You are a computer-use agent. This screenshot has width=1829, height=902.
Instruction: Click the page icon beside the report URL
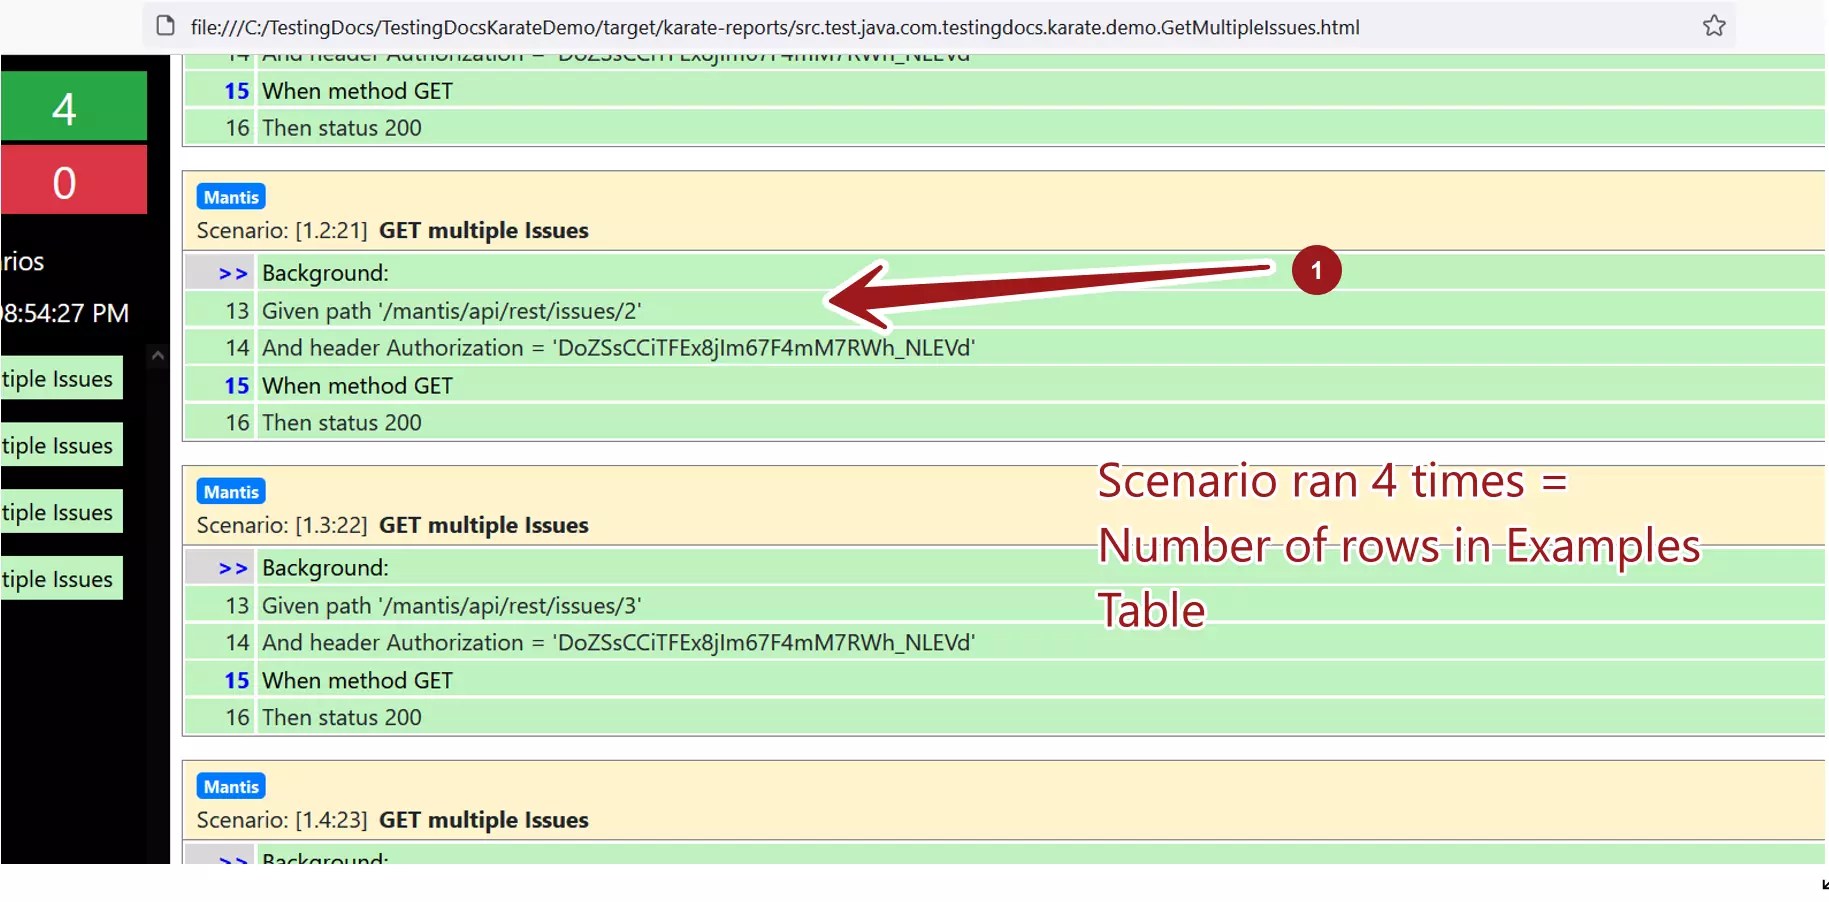163,27
